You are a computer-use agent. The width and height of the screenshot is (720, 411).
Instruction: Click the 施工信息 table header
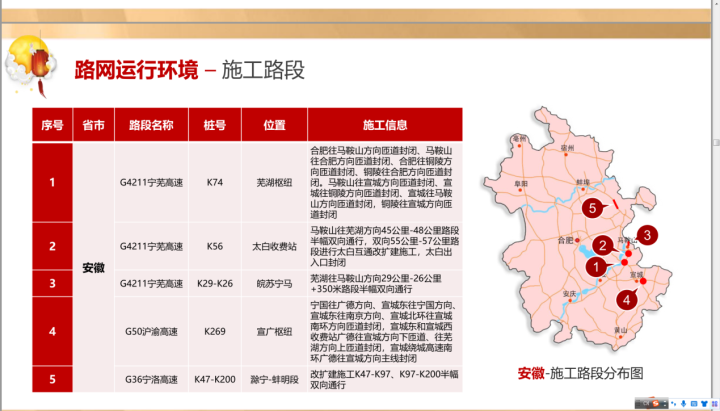pyautogui.click(x=385, y=125)
